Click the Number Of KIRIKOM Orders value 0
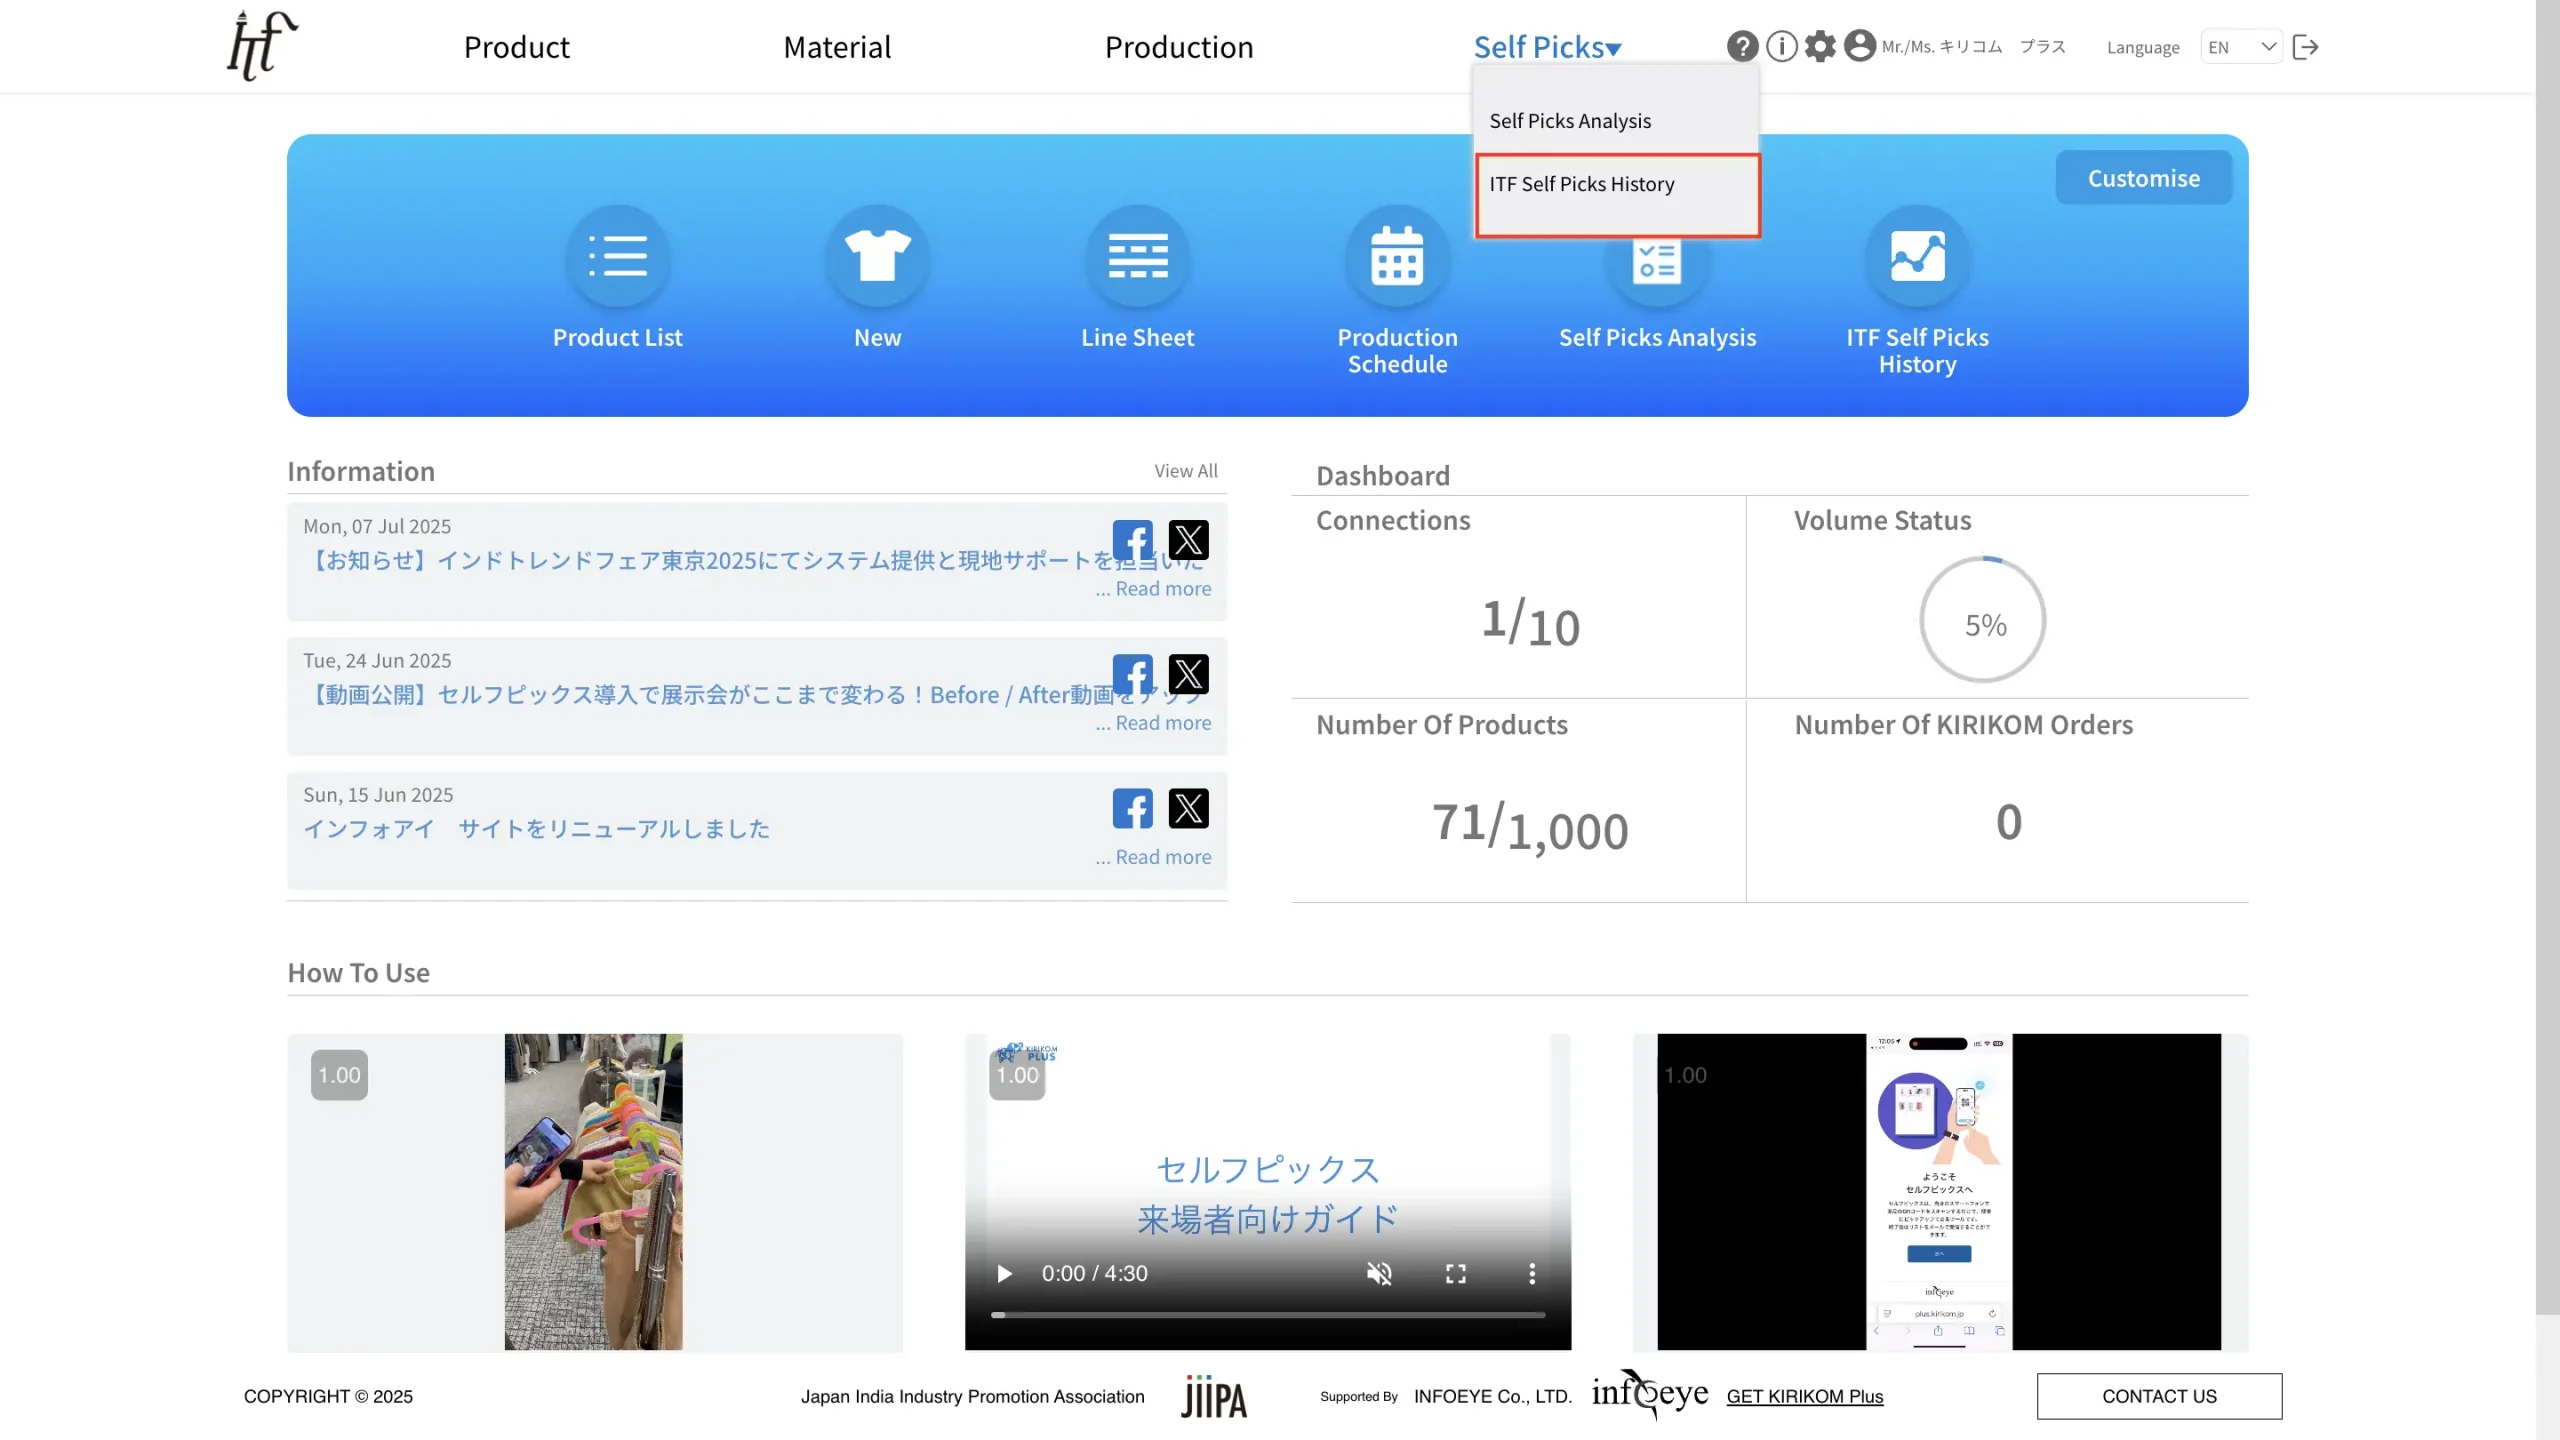 pyautogui.click(x=2008, y=822)
